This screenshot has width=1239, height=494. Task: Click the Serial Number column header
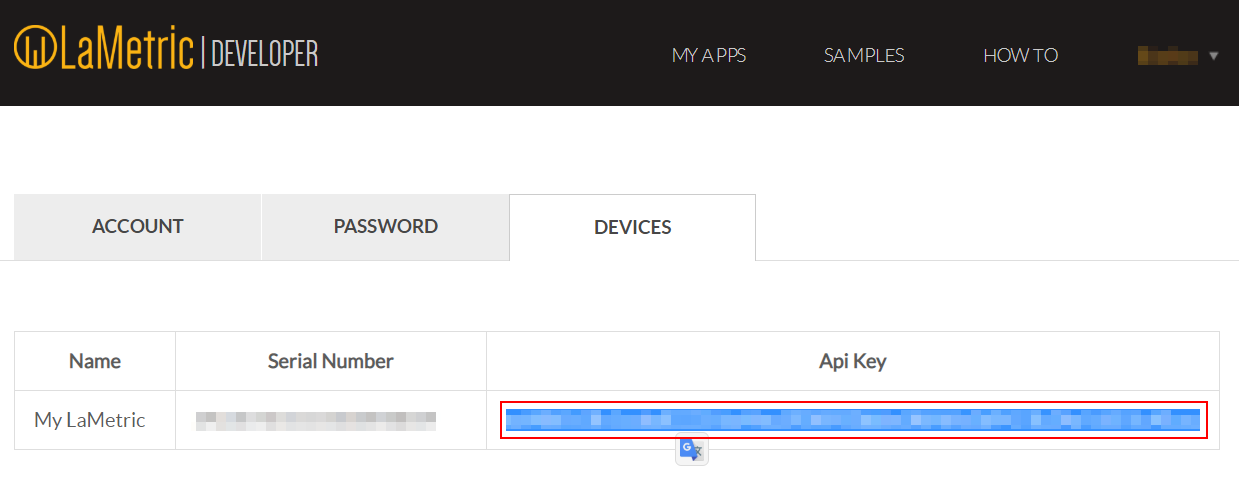[x=331, y=361]
